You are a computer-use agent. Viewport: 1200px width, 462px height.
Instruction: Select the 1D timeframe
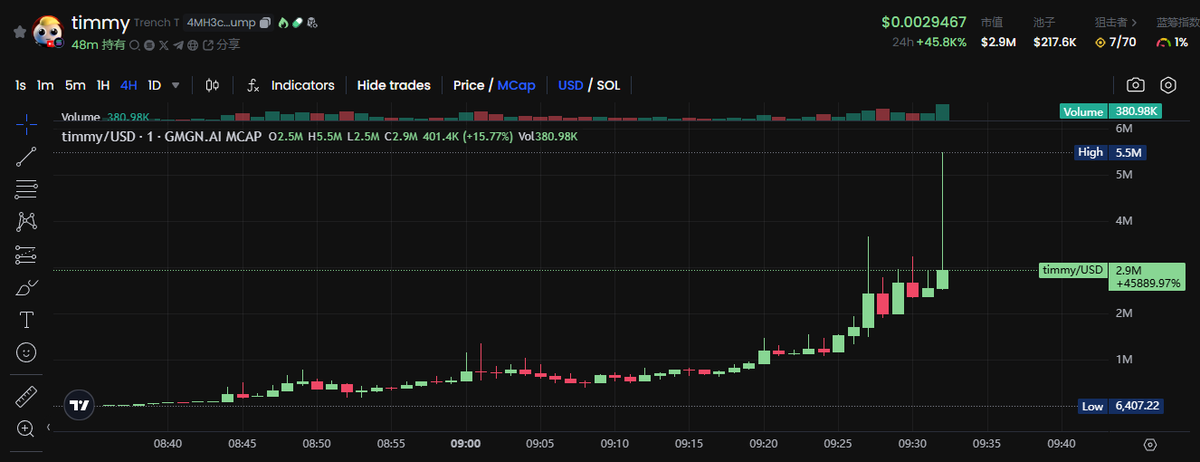click(x=154, y=85)
